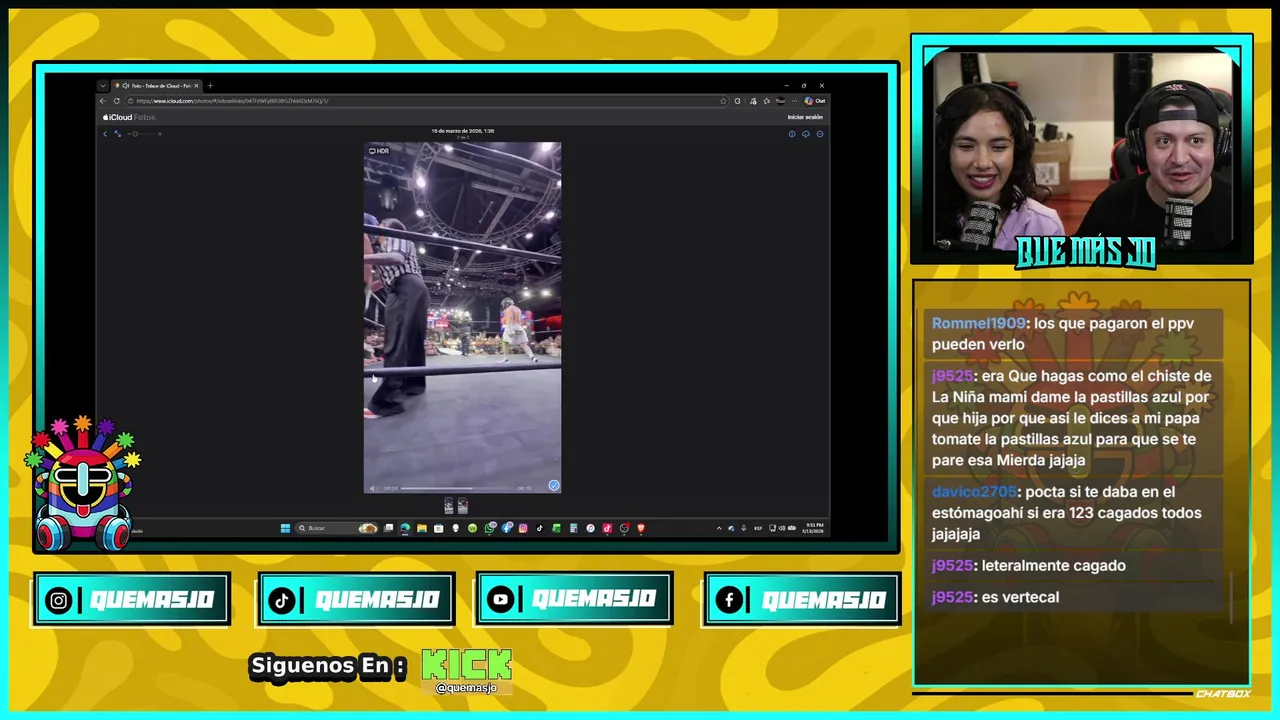Viewport: 1280px width, 720px height.
Task: Open Brave browser from the taskbar
Action: click(x=641, y=528)
